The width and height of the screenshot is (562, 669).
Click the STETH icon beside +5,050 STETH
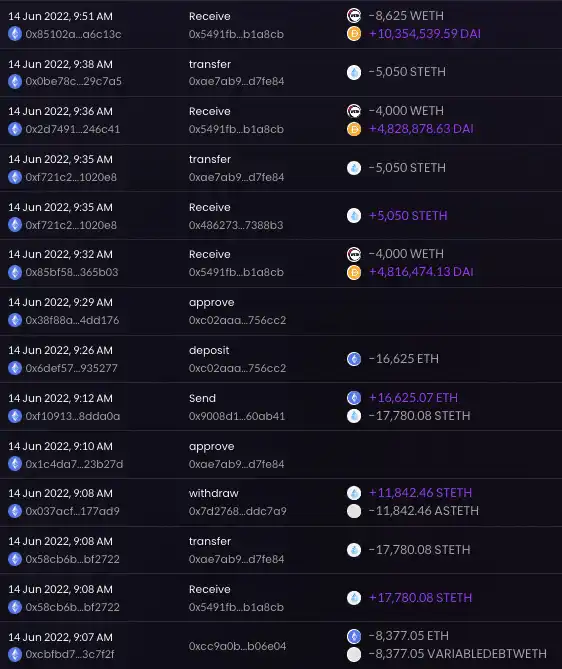tap(354, 215)
